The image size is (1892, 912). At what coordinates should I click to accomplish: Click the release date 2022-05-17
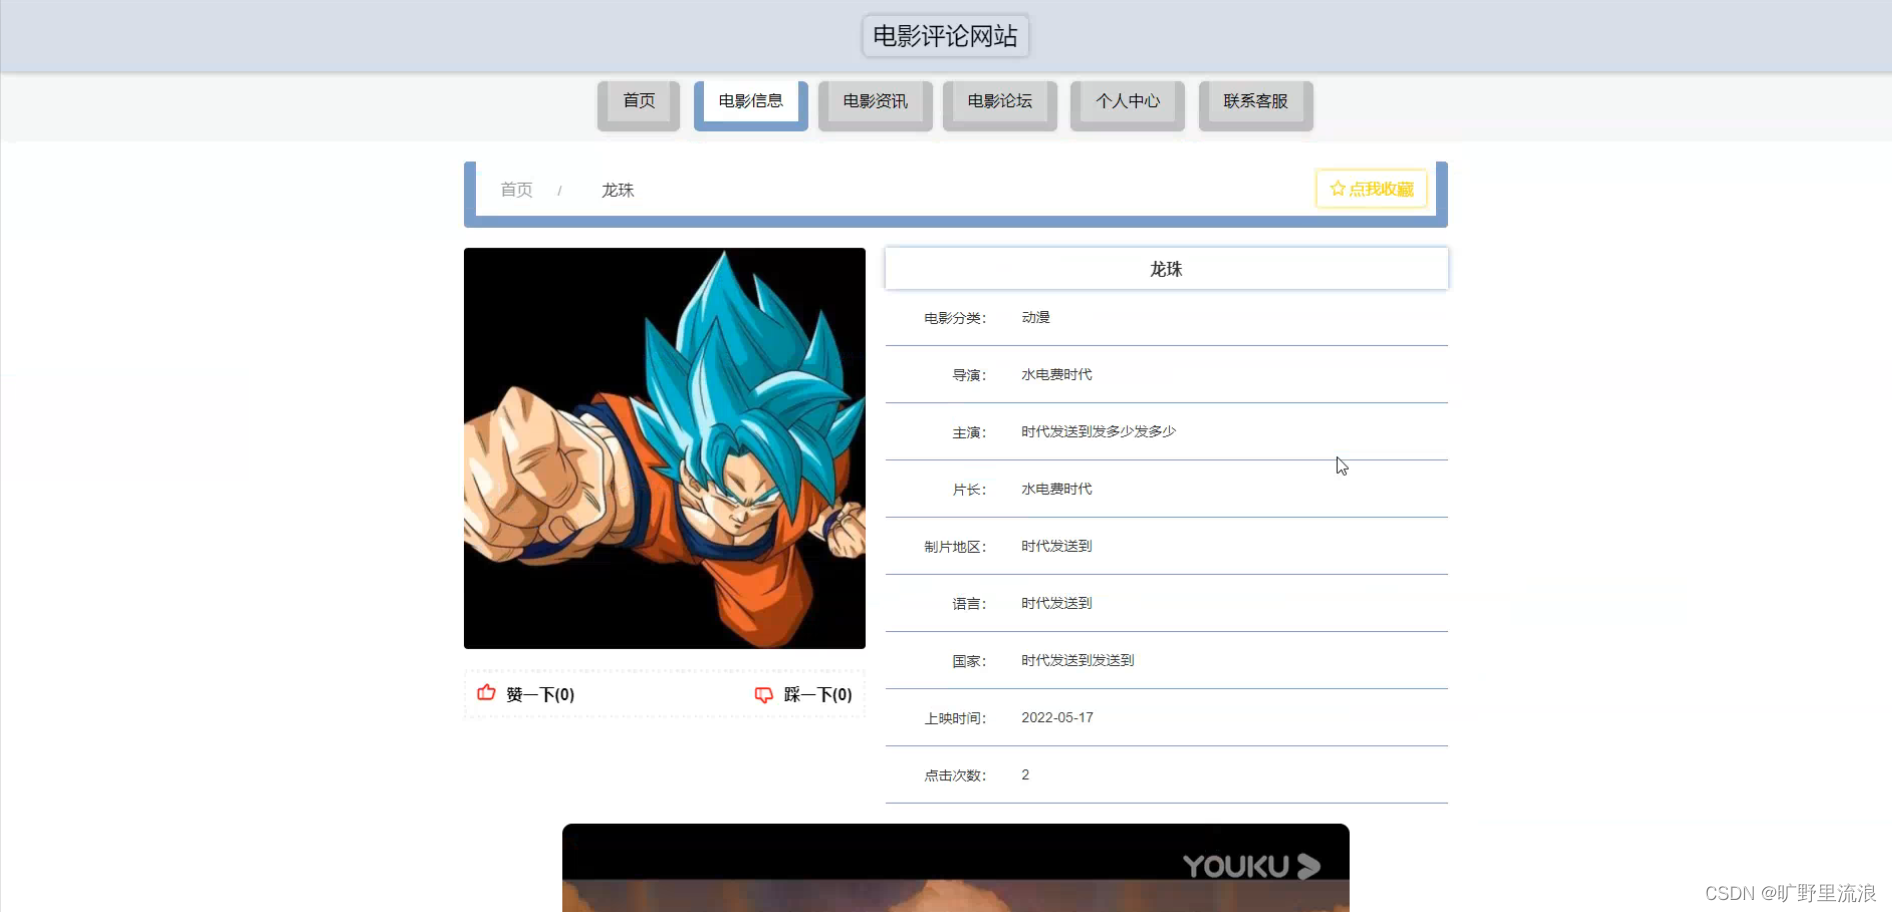(x=1057, y=717)
